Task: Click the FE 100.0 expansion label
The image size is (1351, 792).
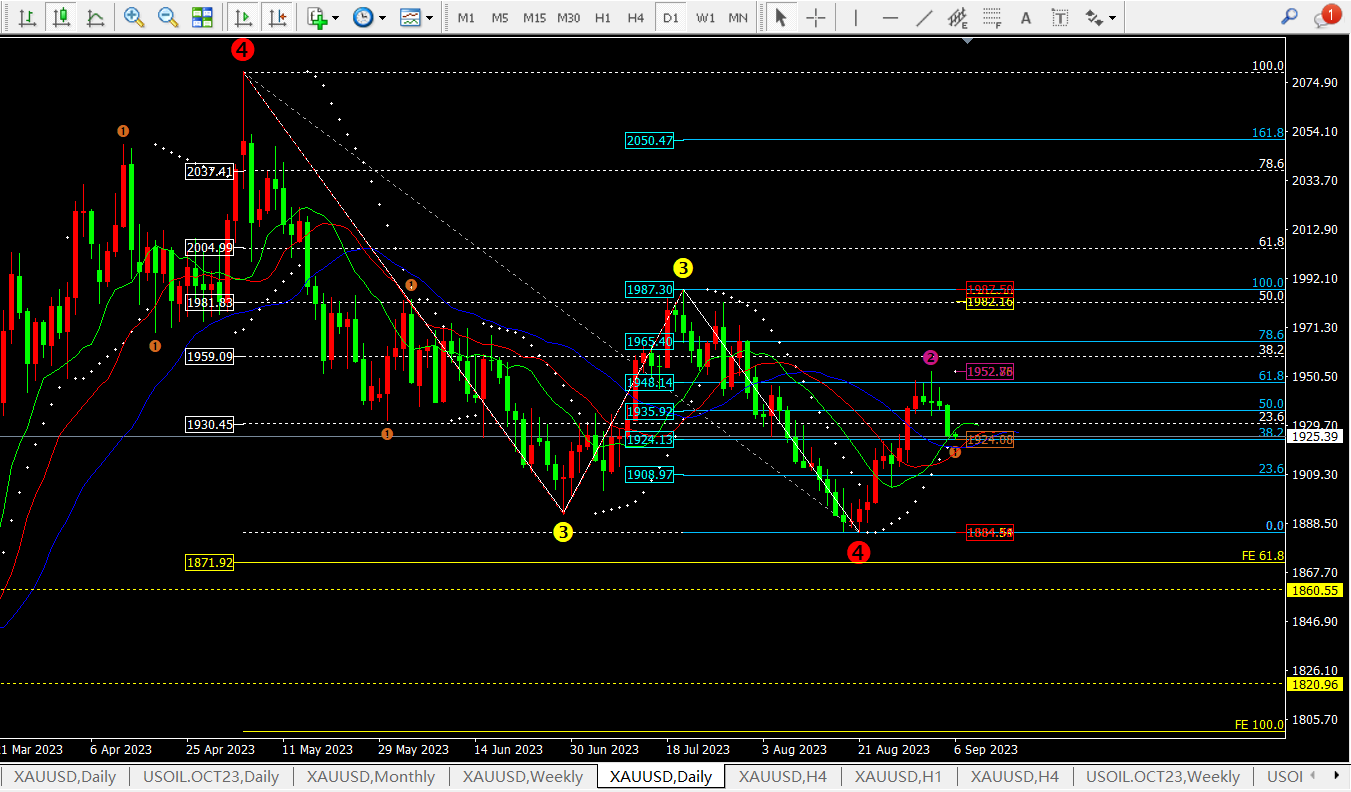Action: (1260, 725)
